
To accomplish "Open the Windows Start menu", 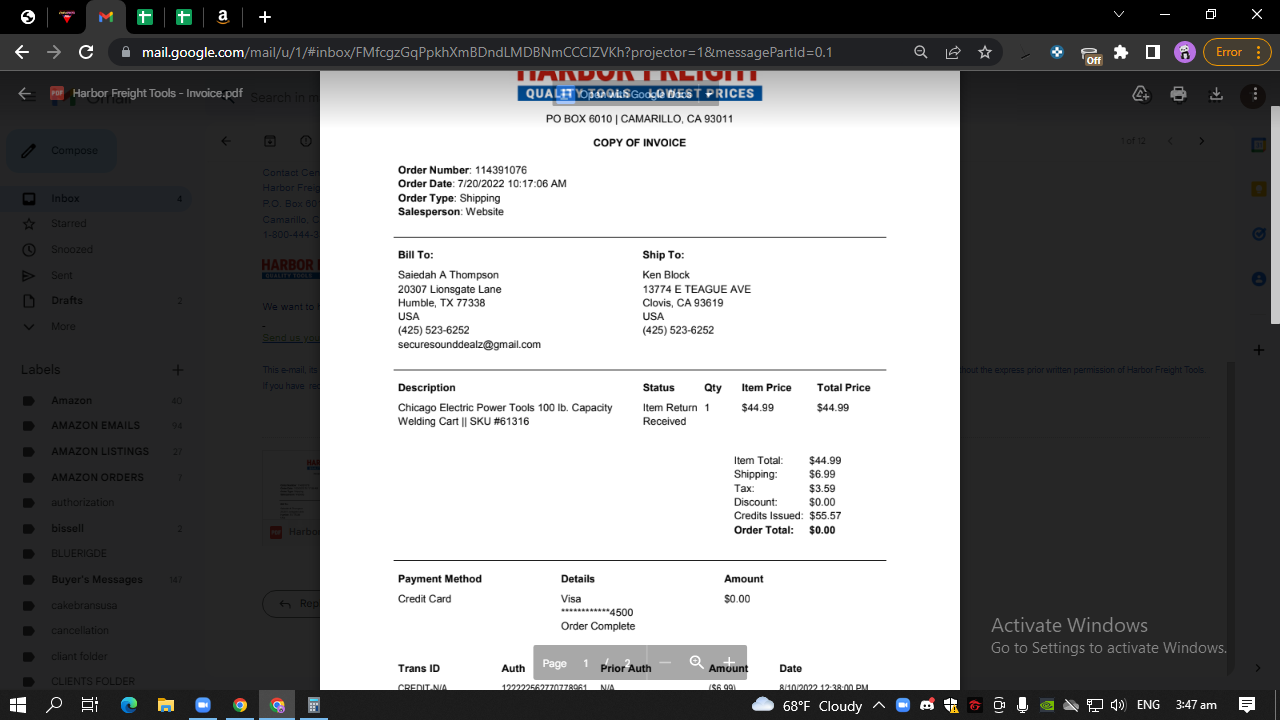I will click(x=18, y=705).
